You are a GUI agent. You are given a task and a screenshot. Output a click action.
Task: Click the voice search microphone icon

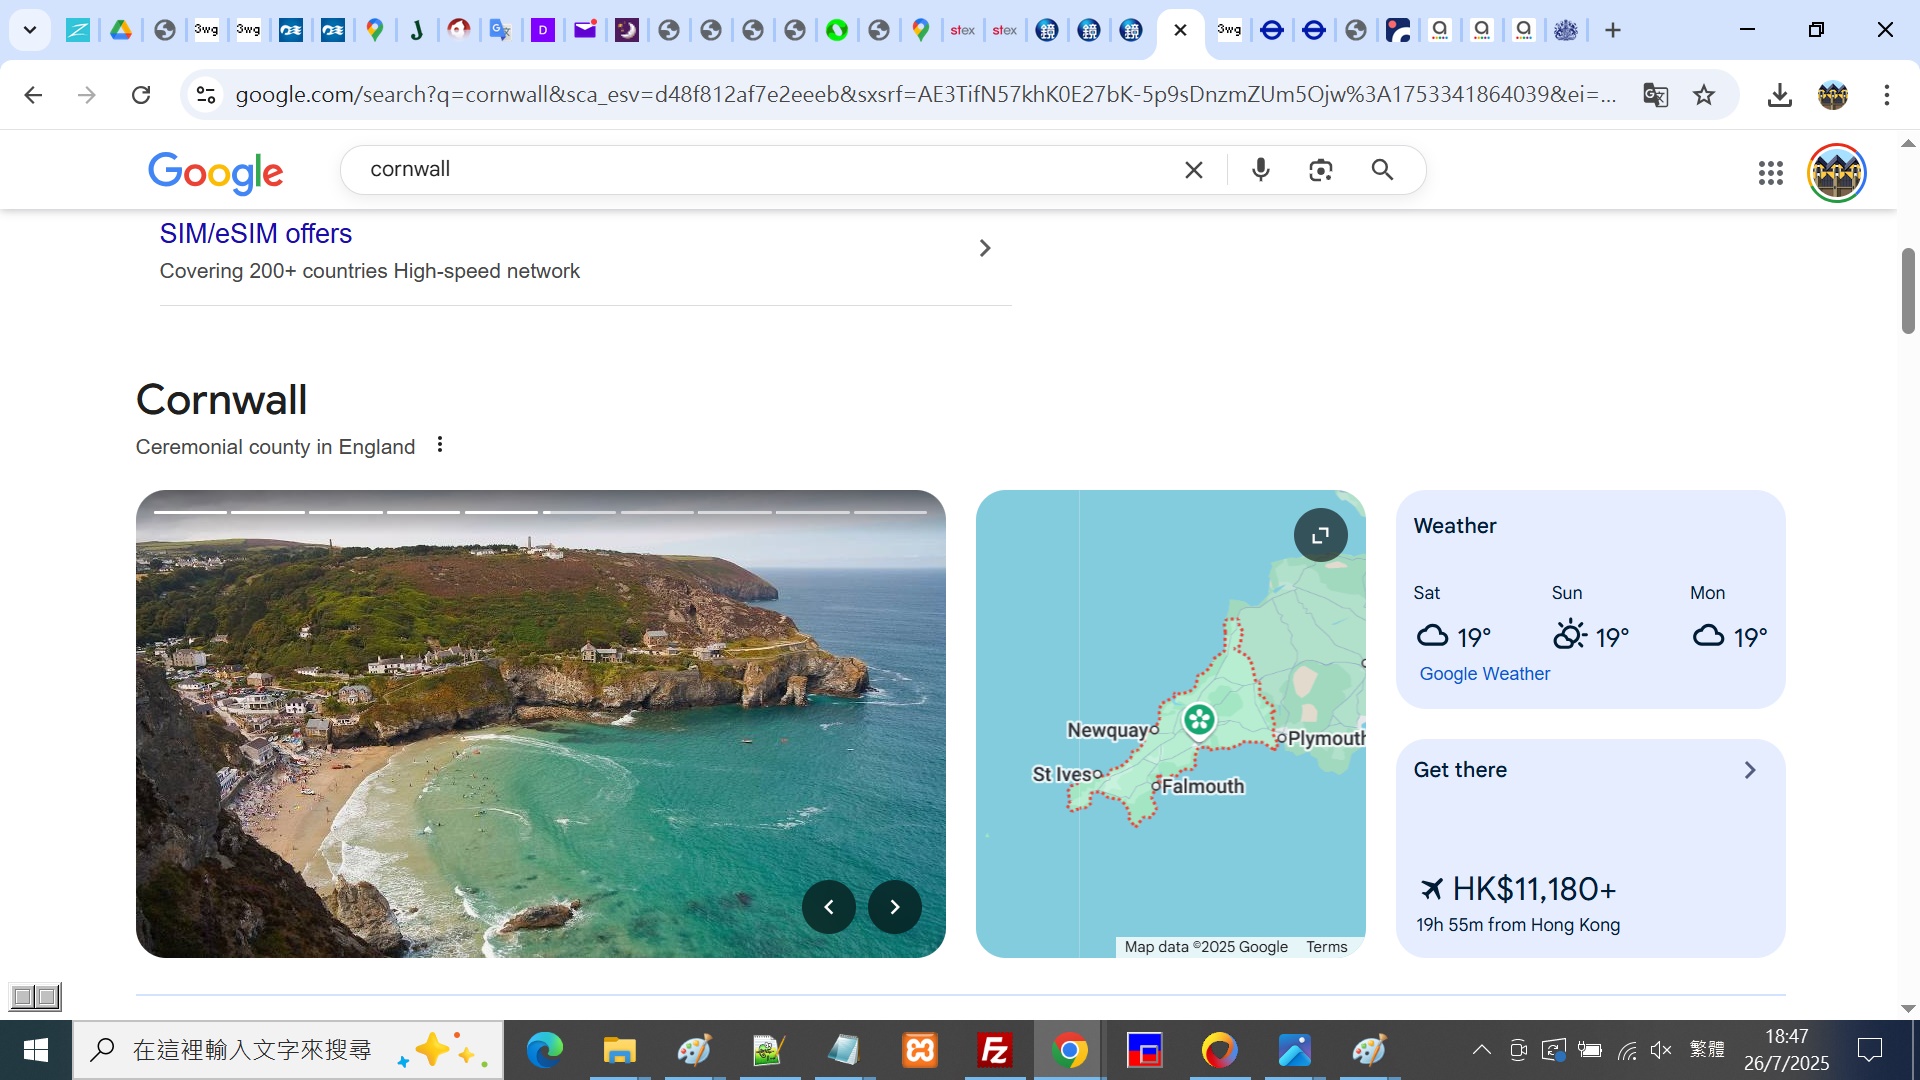[x=1260, y=170]
